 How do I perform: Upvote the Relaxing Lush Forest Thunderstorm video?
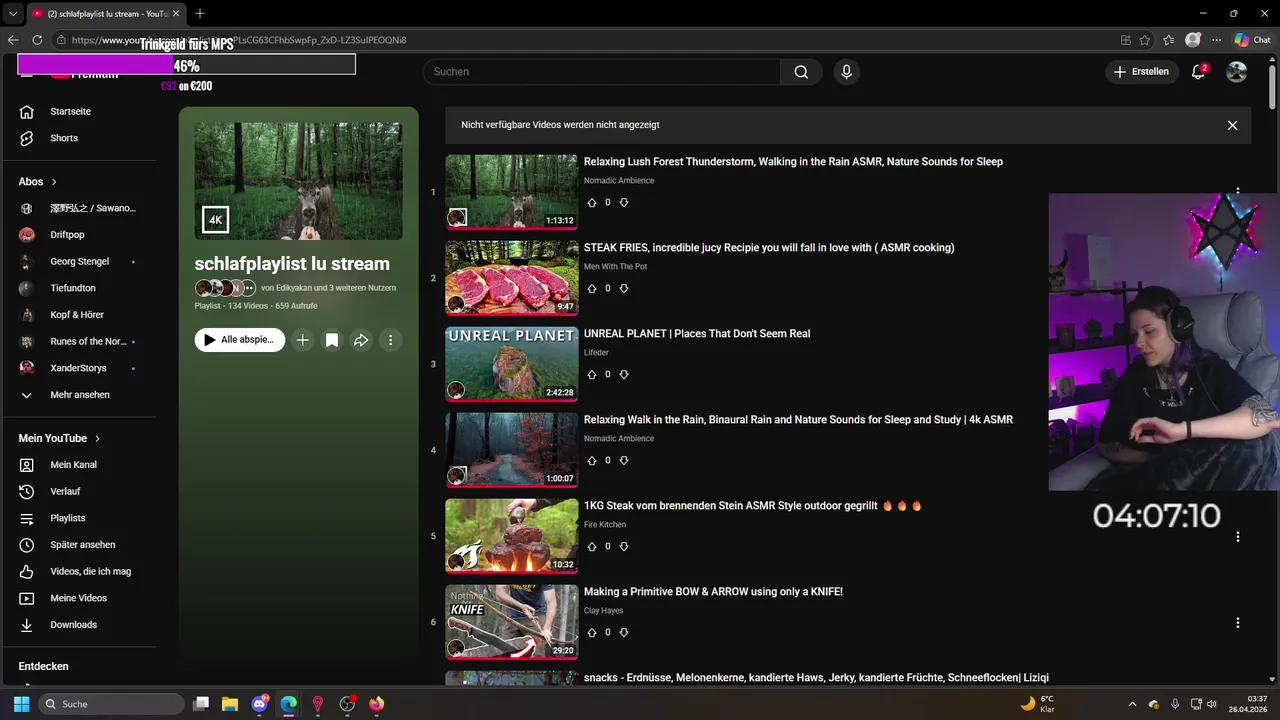[x=592, y=203]
